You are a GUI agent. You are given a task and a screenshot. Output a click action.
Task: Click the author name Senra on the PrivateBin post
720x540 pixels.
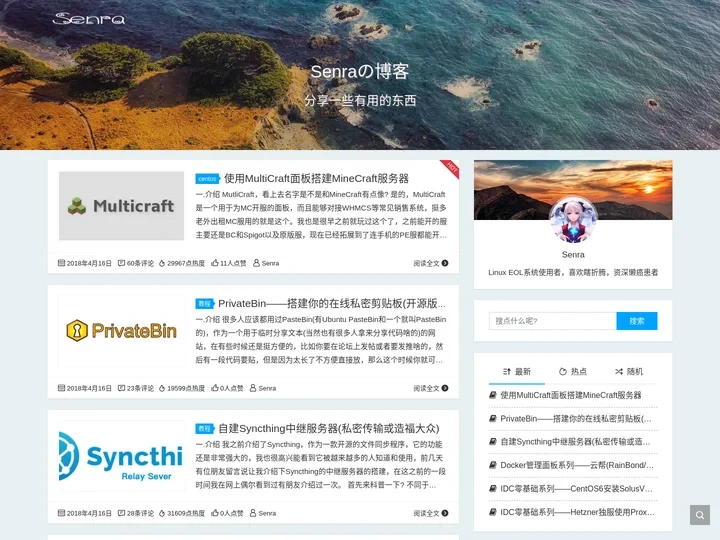point(267,388)
